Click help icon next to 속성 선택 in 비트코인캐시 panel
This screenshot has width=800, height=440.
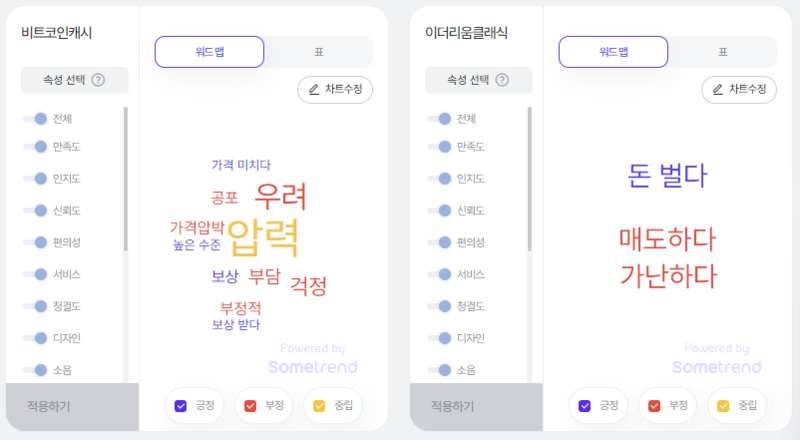tap(98, 80)
